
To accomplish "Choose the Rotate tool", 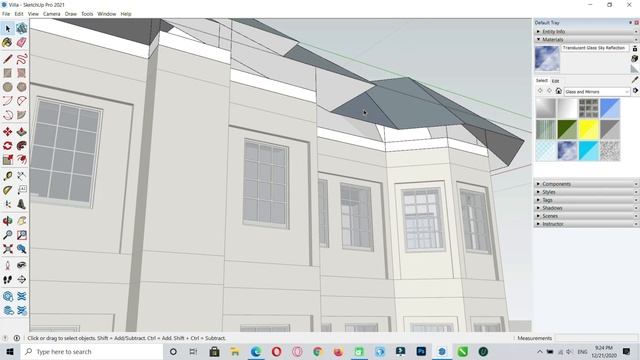I will click(x=8, y=145).
